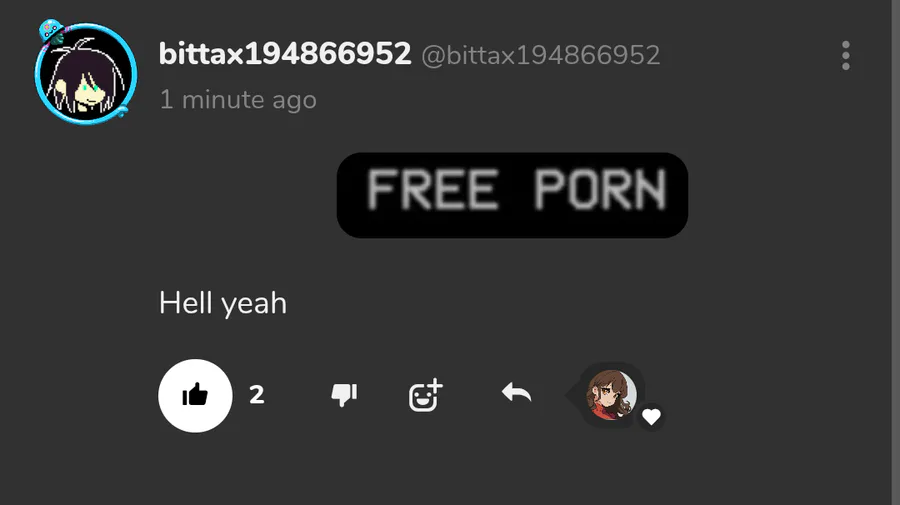Like the comment with the thumbs-up button

[195, 395]
